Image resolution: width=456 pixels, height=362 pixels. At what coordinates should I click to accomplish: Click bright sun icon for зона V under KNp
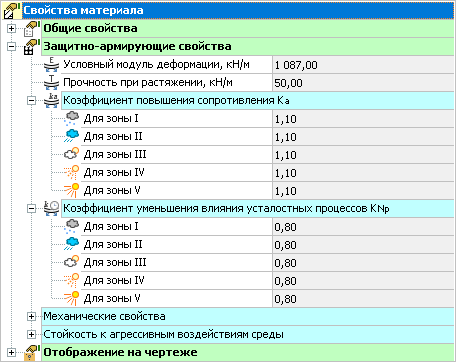click(x=72, y=299)
